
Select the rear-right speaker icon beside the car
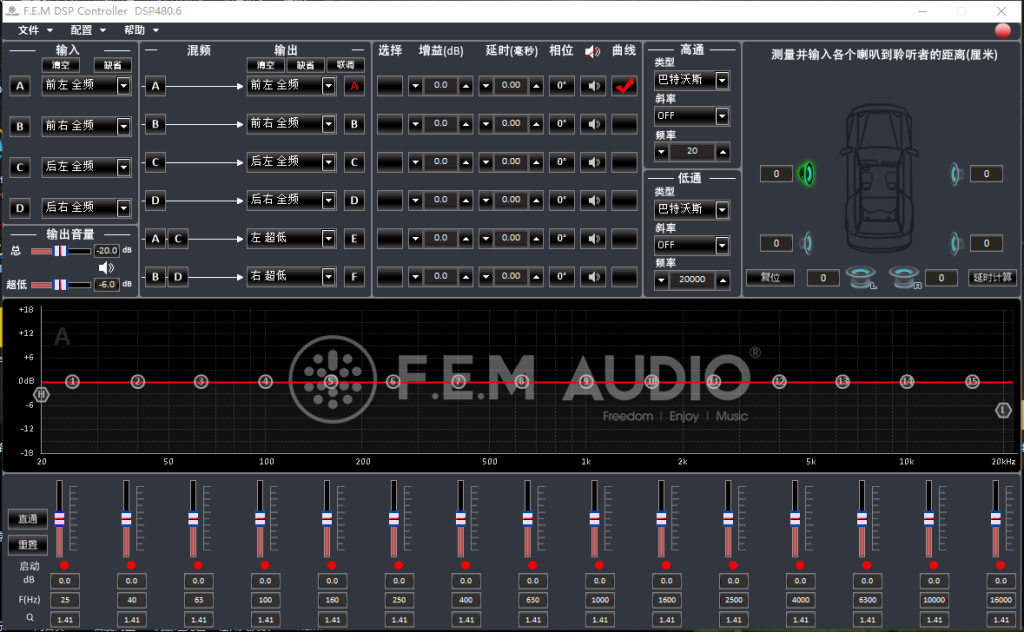point(955,244)
